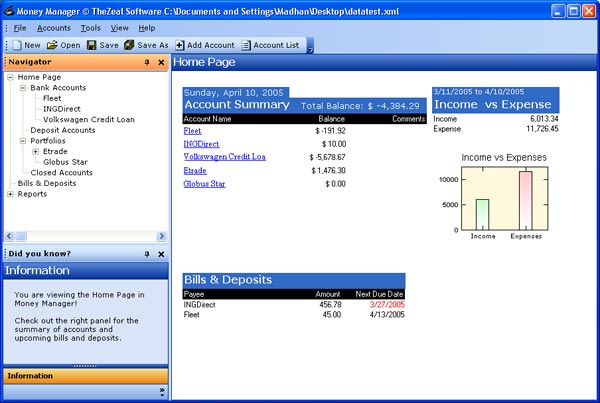Viewport: 600px width, 403px height.
Task: Click the Save As toolbar icon
Action: pyautogui.click(x=129, y=45)
